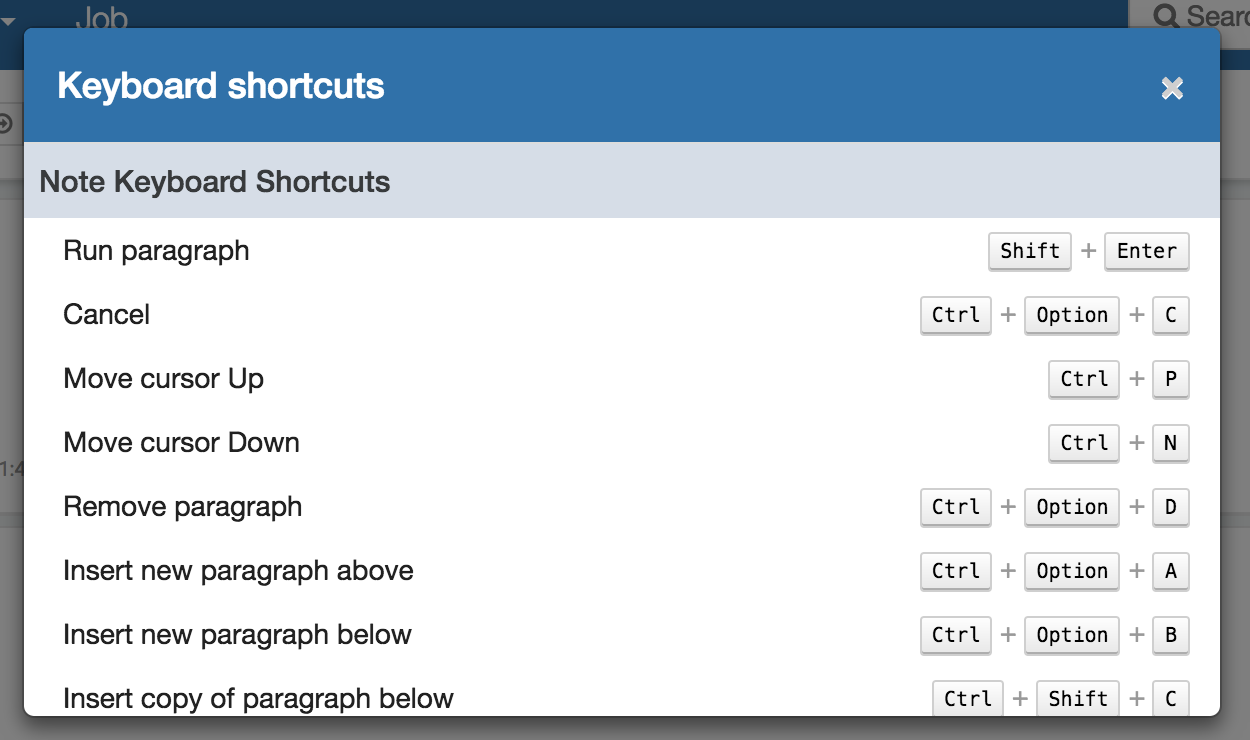Select the Cancel shortcut label
This screenshot has height=740, width=1250.
[106, 315]
